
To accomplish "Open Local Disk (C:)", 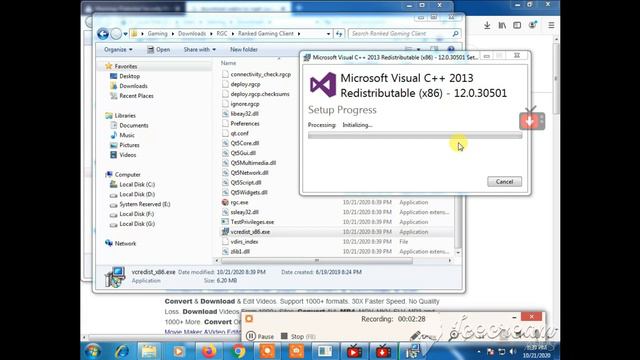I will point(137,184).
